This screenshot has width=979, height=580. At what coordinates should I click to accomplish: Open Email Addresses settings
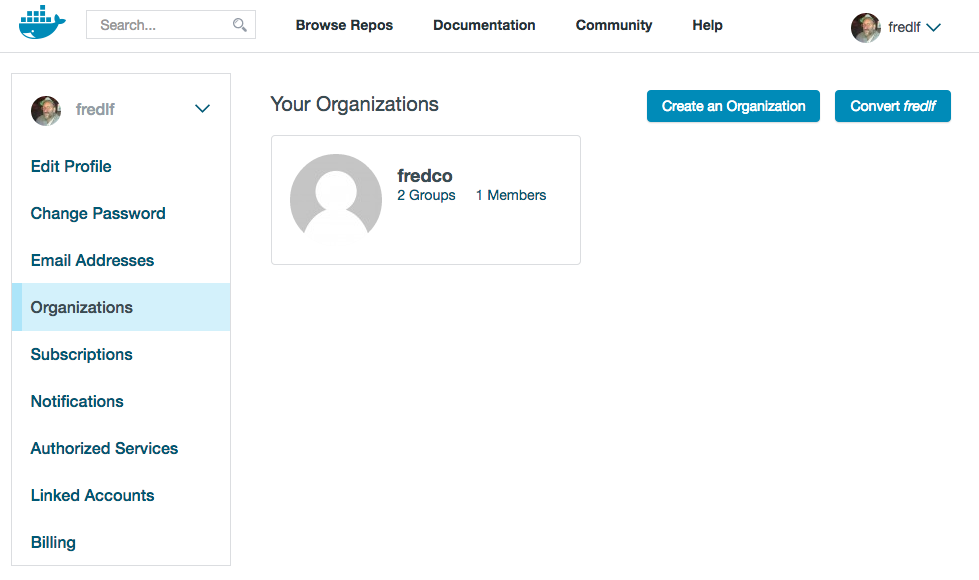pyautogui.click(x=92, y=260)
